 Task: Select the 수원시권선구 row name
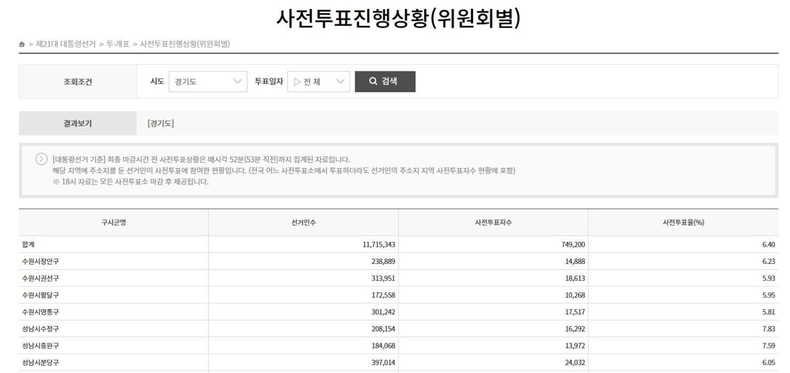click(x=40, y=278)
